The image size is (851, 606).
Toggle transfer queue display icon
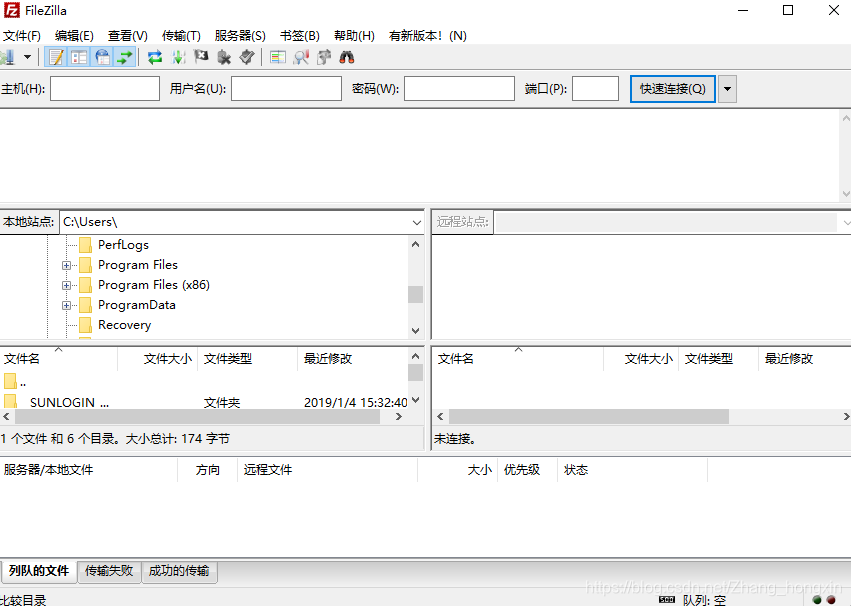125,57
